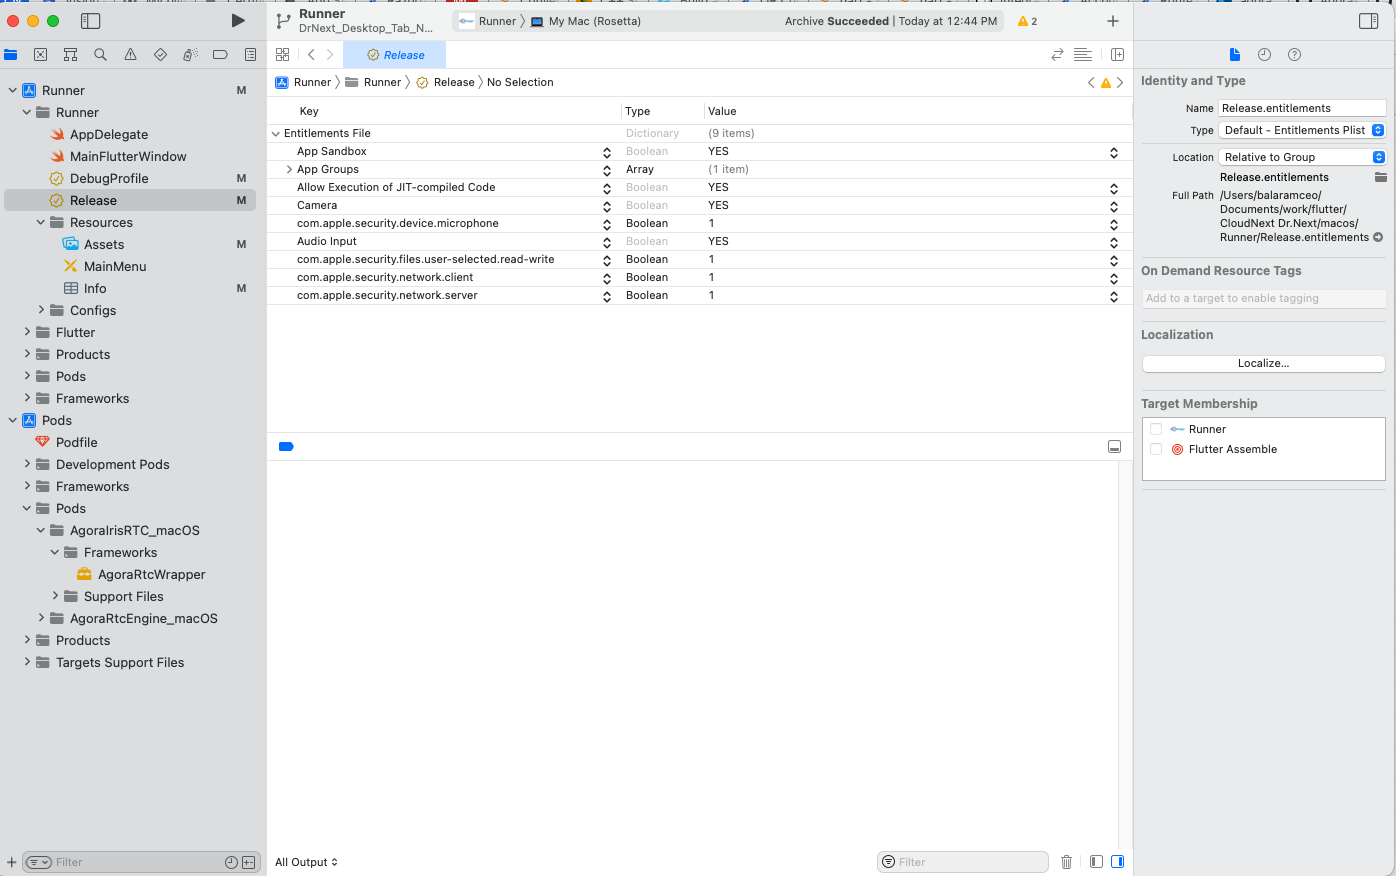
Task: Open the Test navigator diamond icon
Action: tap(160, 55)
